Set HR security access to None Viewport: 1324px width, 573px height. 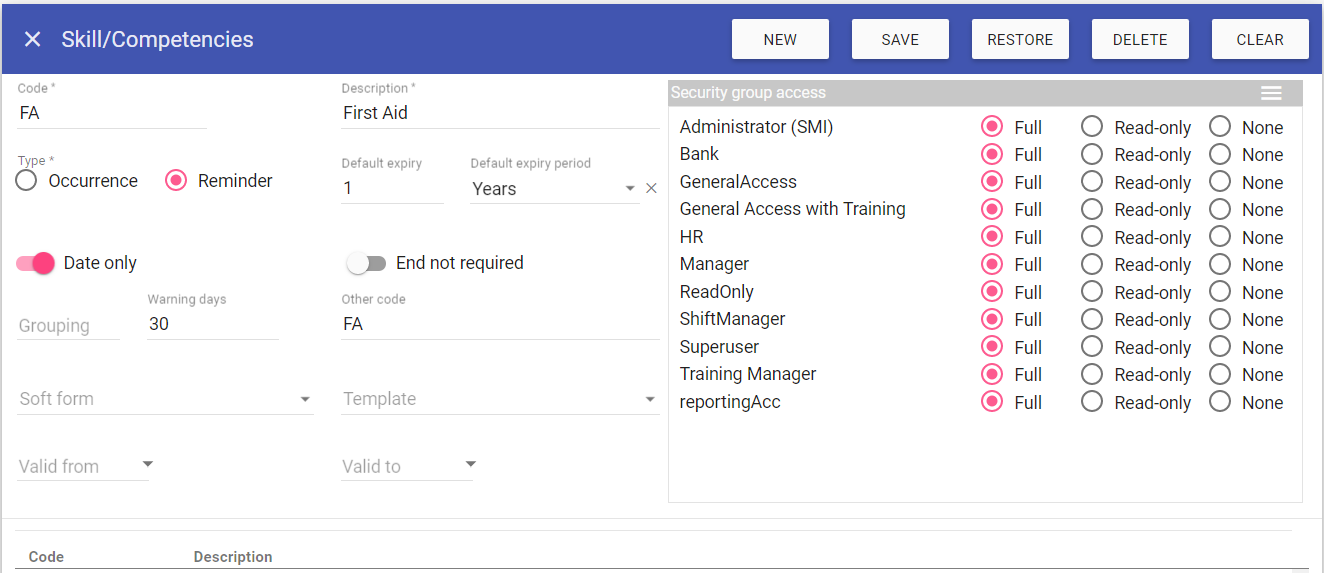click(x=1220, y=237)
